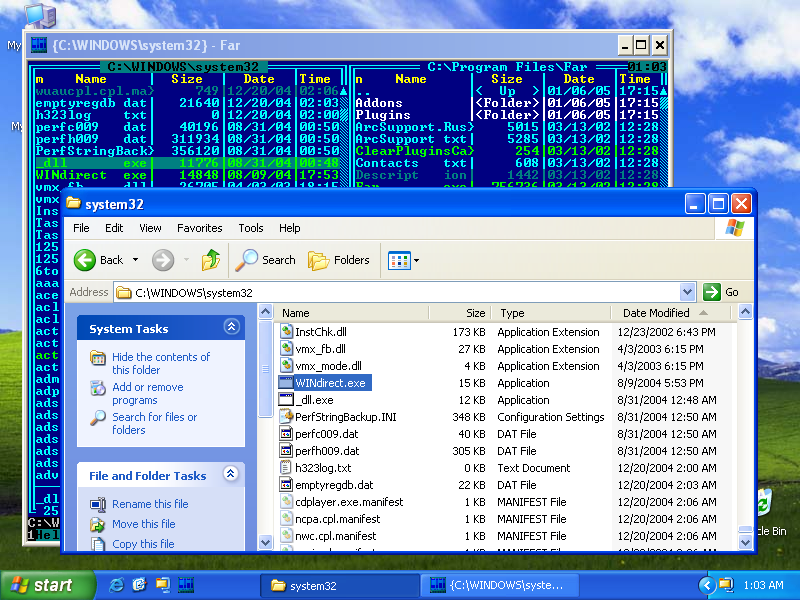Click the Forward arrow button in Explorer

tap(163, 260)
